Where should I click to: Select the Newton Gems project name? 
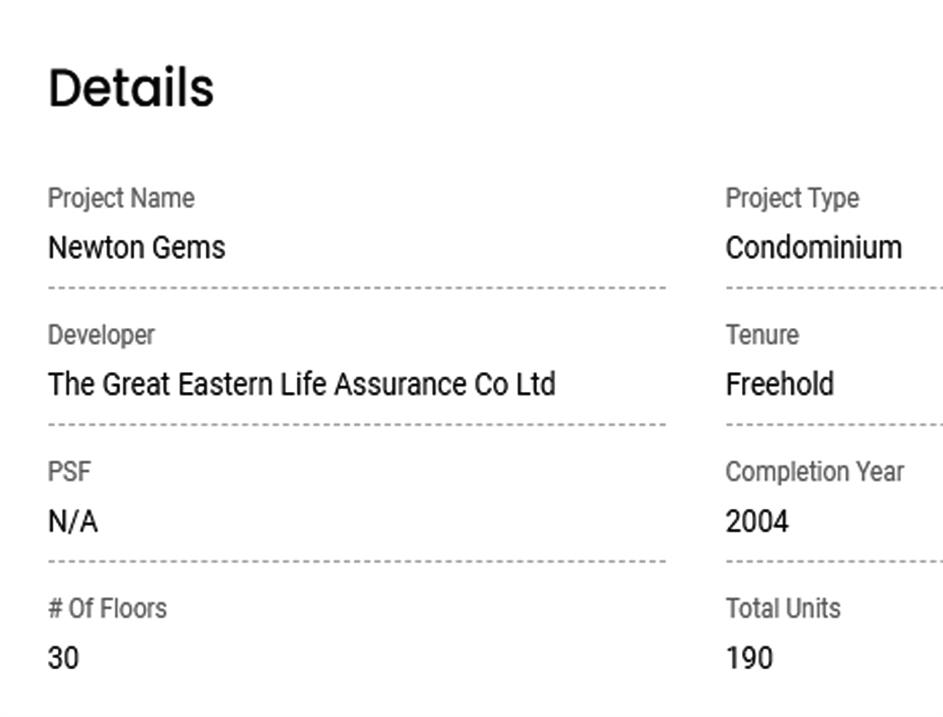click(x=137, y=247)
